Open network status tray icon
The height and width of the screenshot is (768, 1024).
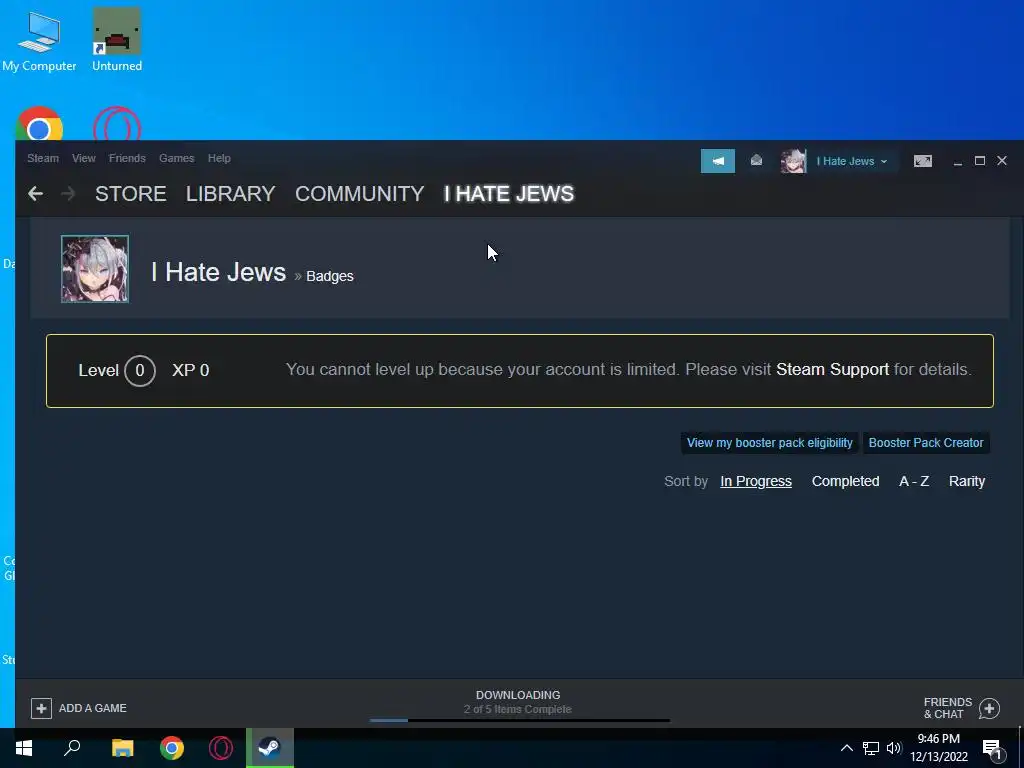[x=871, y=748]
